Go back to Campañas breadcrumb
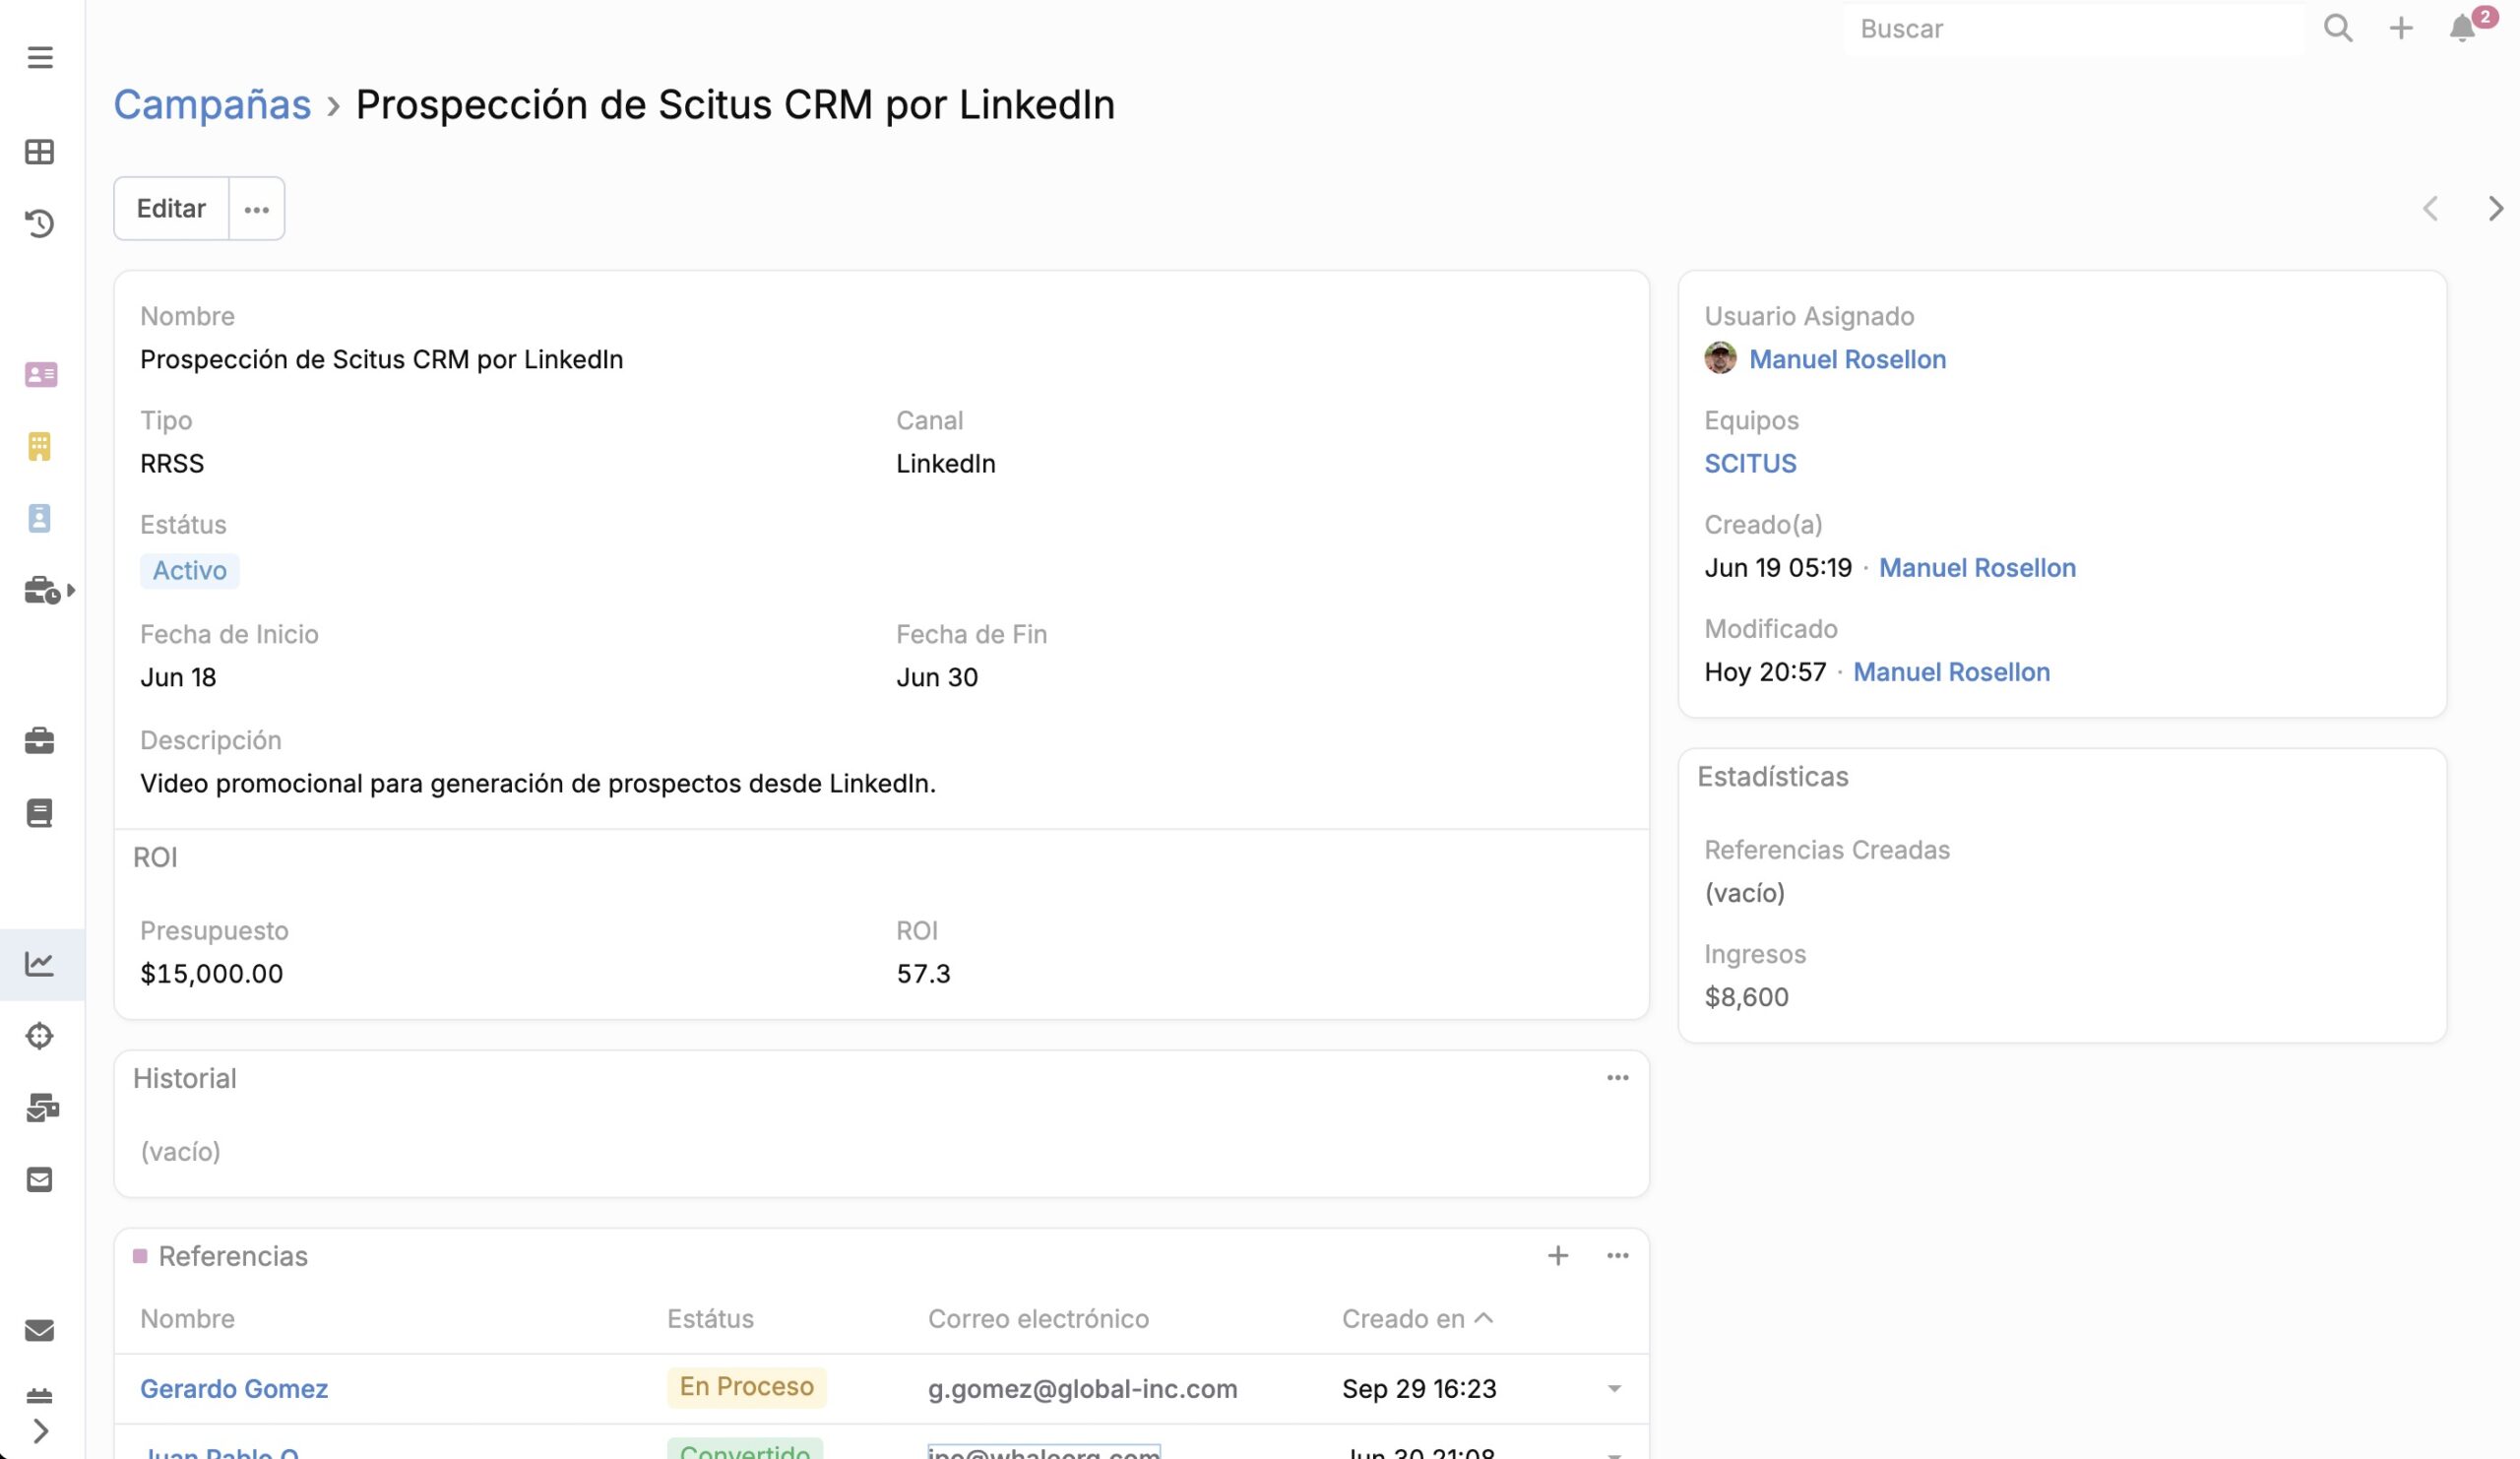Image resolution: width=2520 pixels, height=1459 pixels. (212, 105)
